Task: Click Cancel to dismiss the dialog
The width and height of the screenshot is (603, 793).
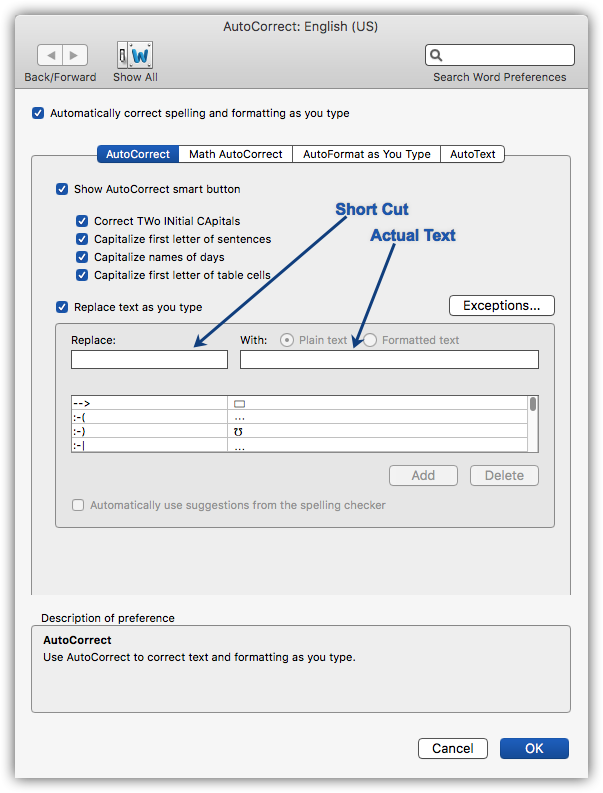Action: 453,748
